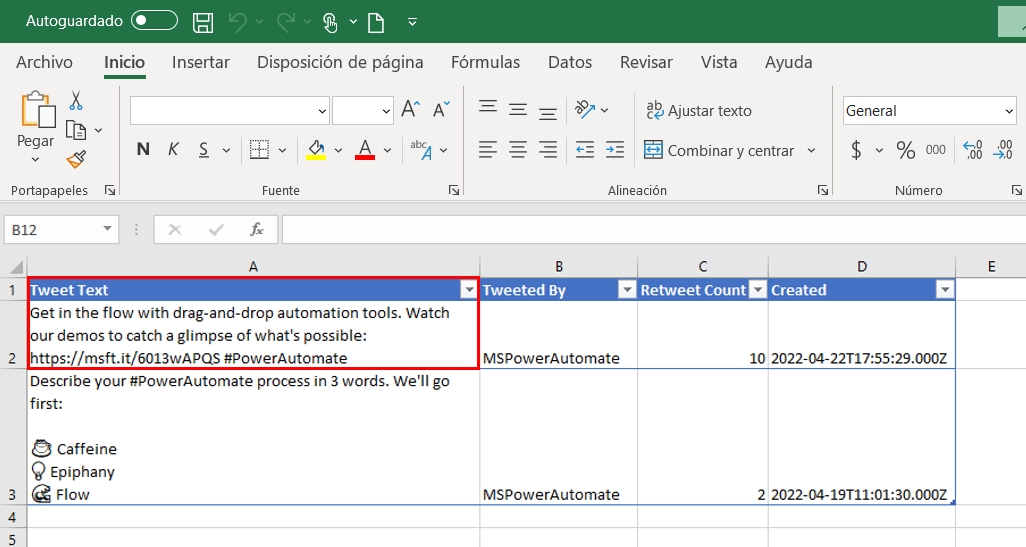Open the Retweet Count filter dropdown
Screen dimensions: 1026x547
pyautogui.click(x=757, y=290)
